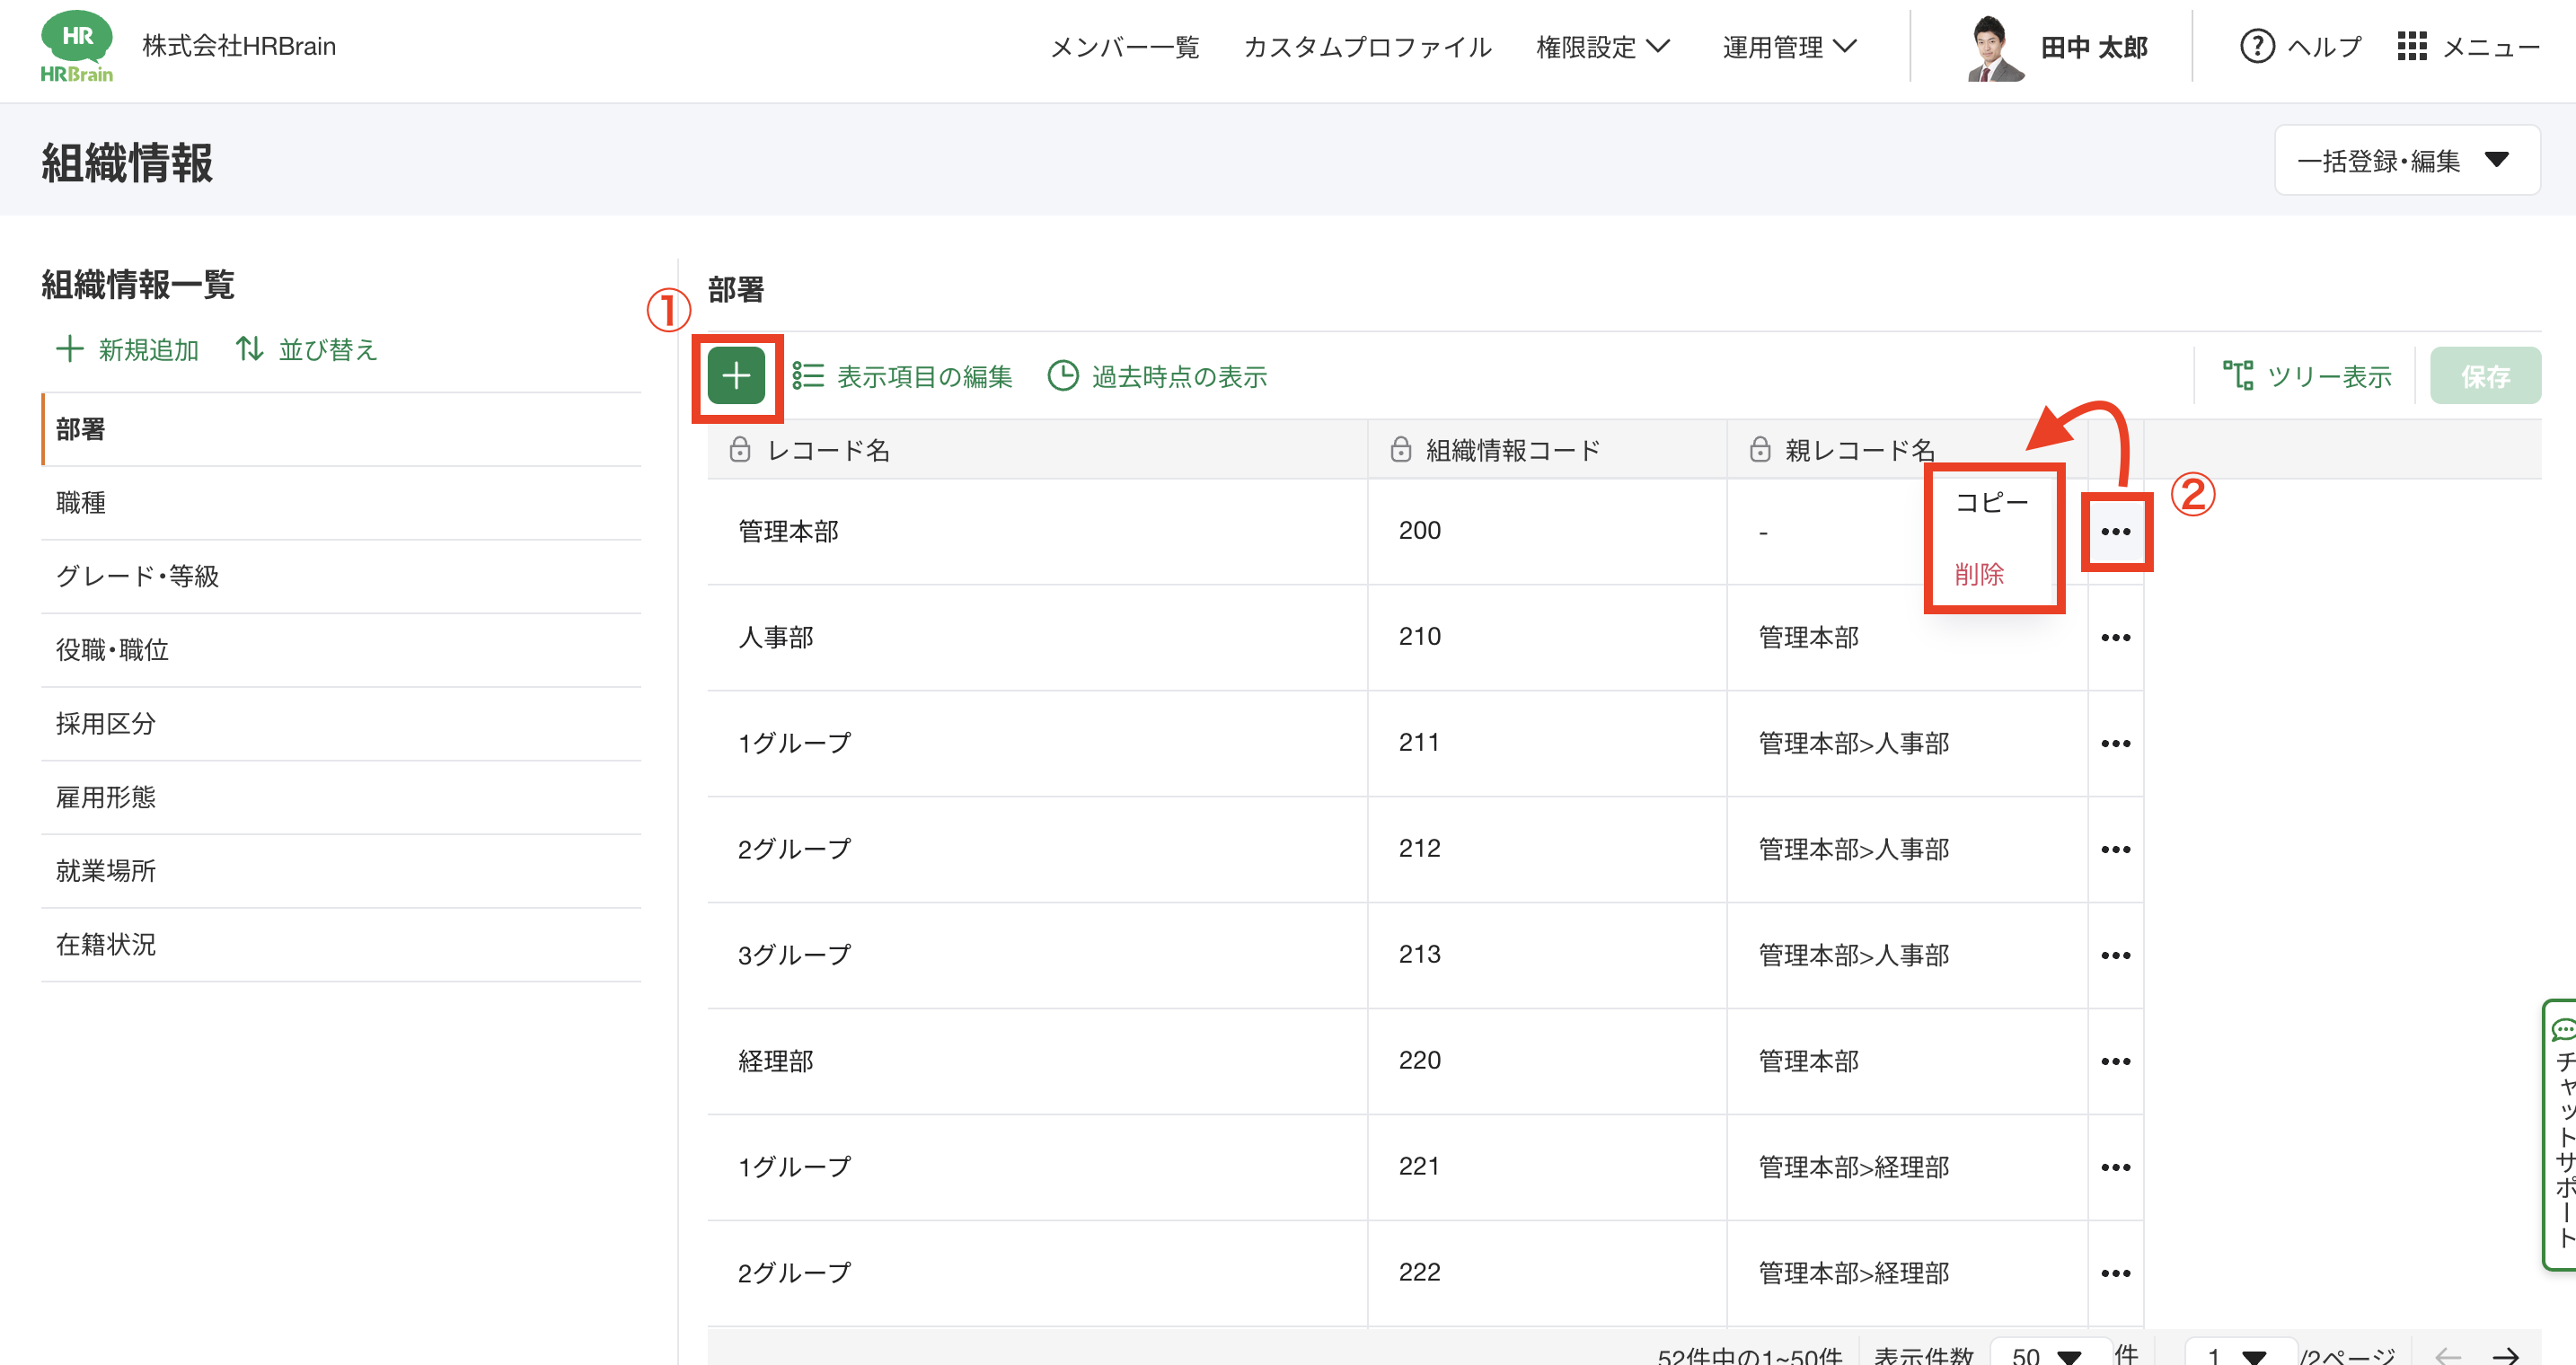
Task: Open the メニュー grid icon
Action: click(x=2411, y=47)
